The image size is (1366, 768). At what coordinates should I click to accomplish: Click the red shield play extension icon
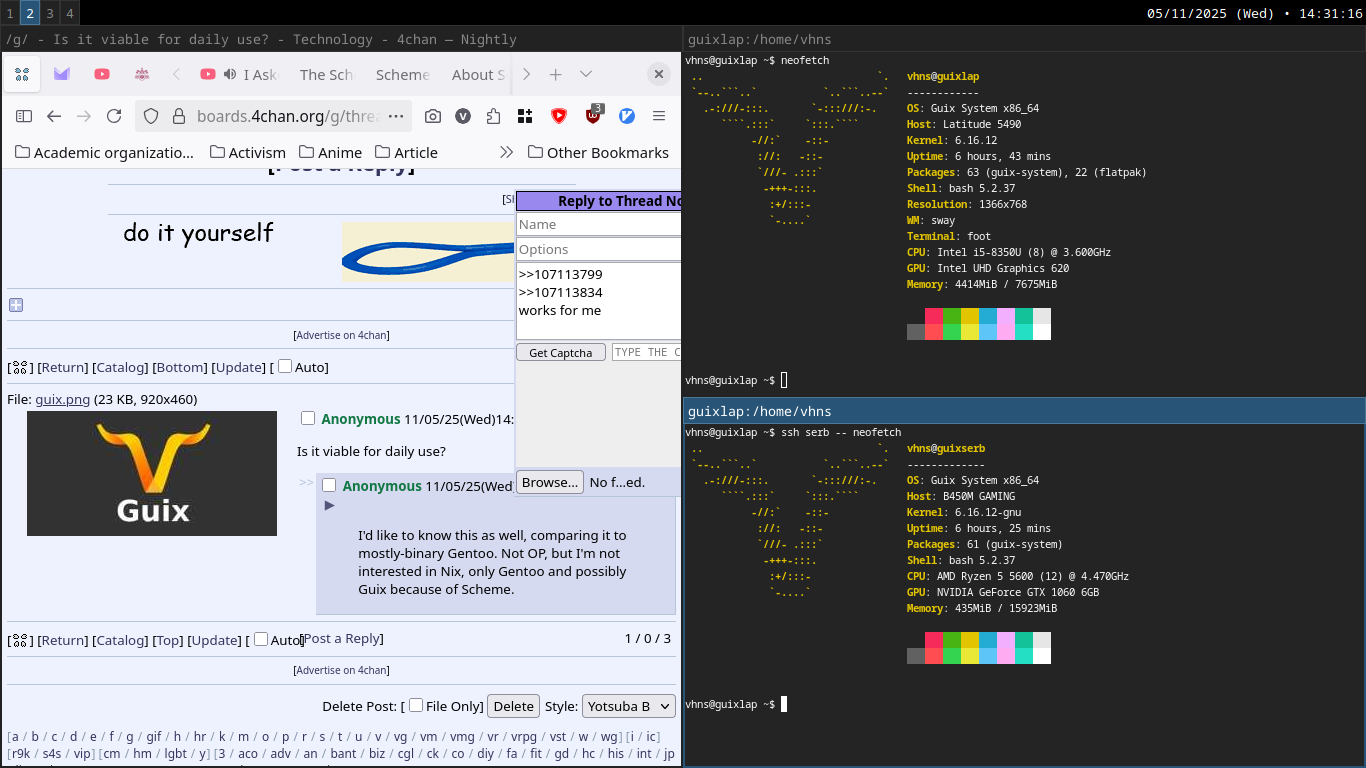tap(559, 116)
